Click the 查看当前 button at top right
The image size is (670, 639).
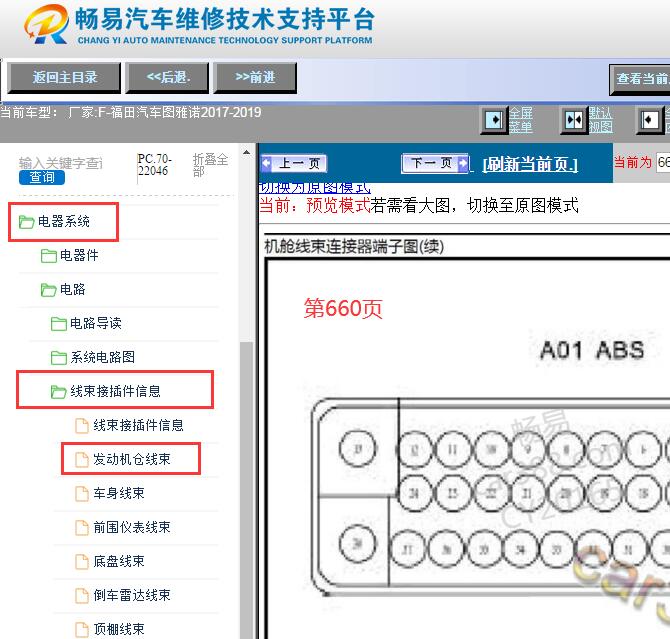pyautogui.click(x=640, y=79)
